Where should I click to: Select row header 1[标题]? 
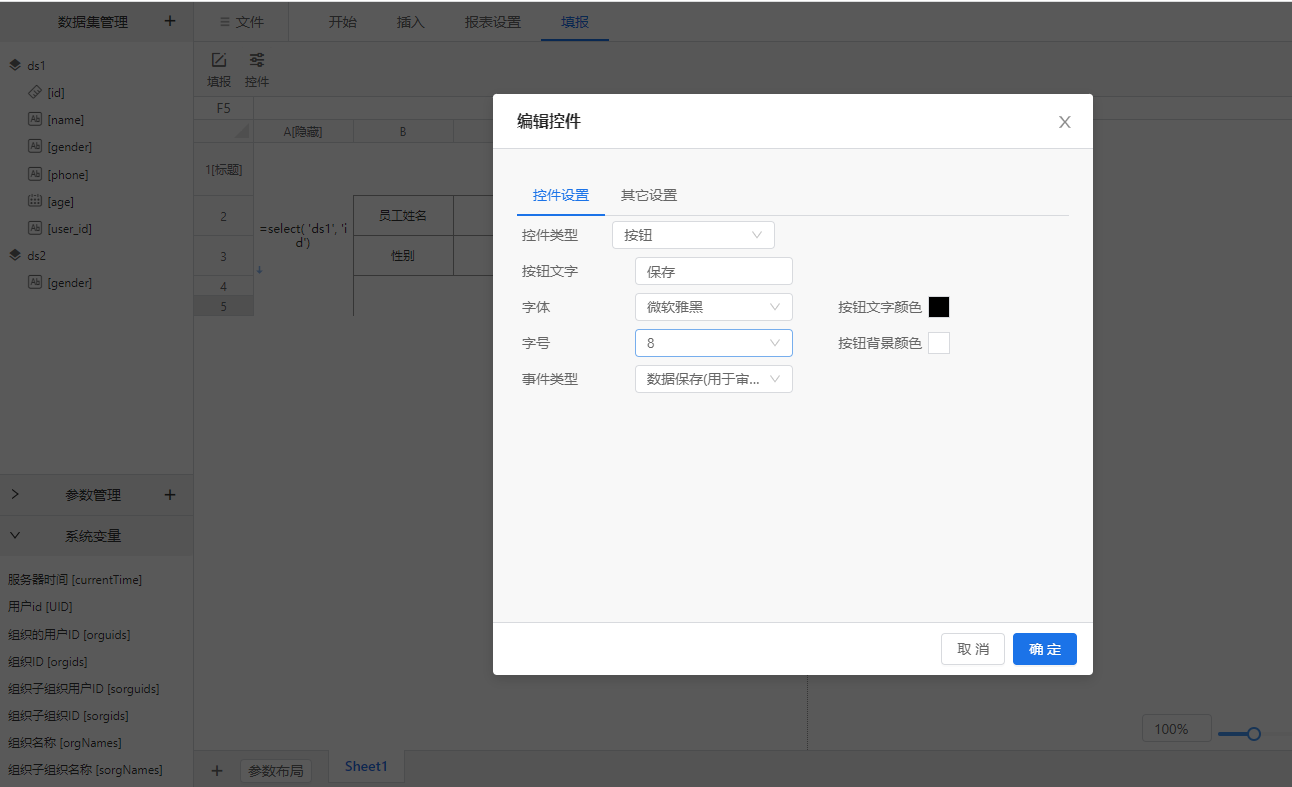224,169
